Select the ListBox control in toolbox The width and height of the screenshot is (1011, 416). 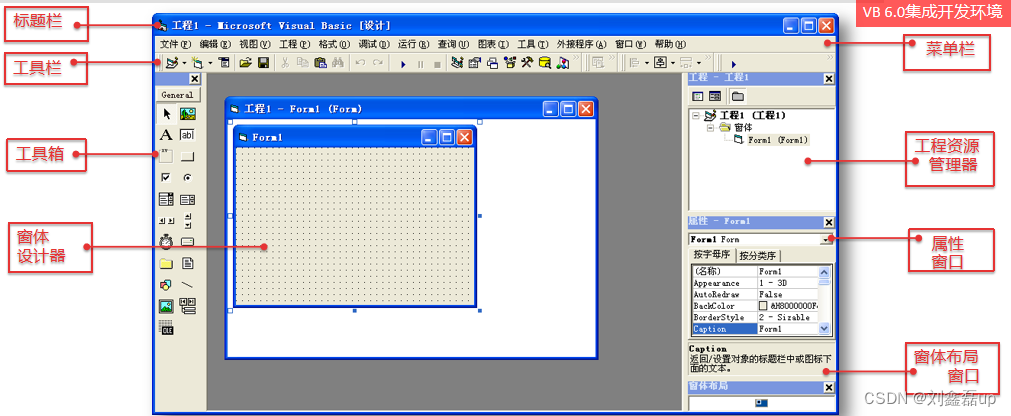(x=188, y=199)
